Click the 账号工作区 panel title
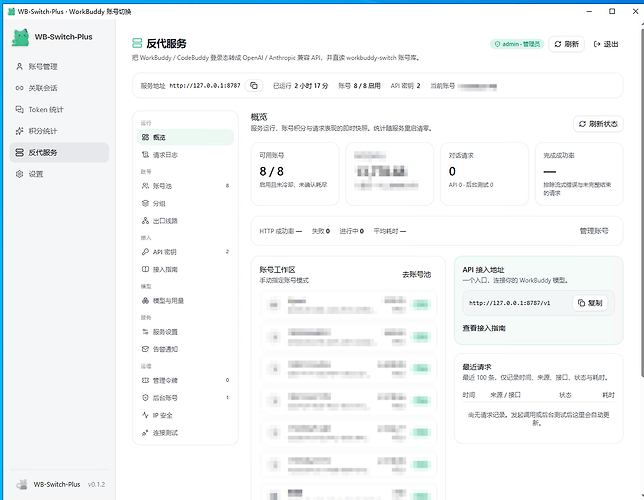Image resolution: width=644 pixels, height=500 pixels. [277, 270]
